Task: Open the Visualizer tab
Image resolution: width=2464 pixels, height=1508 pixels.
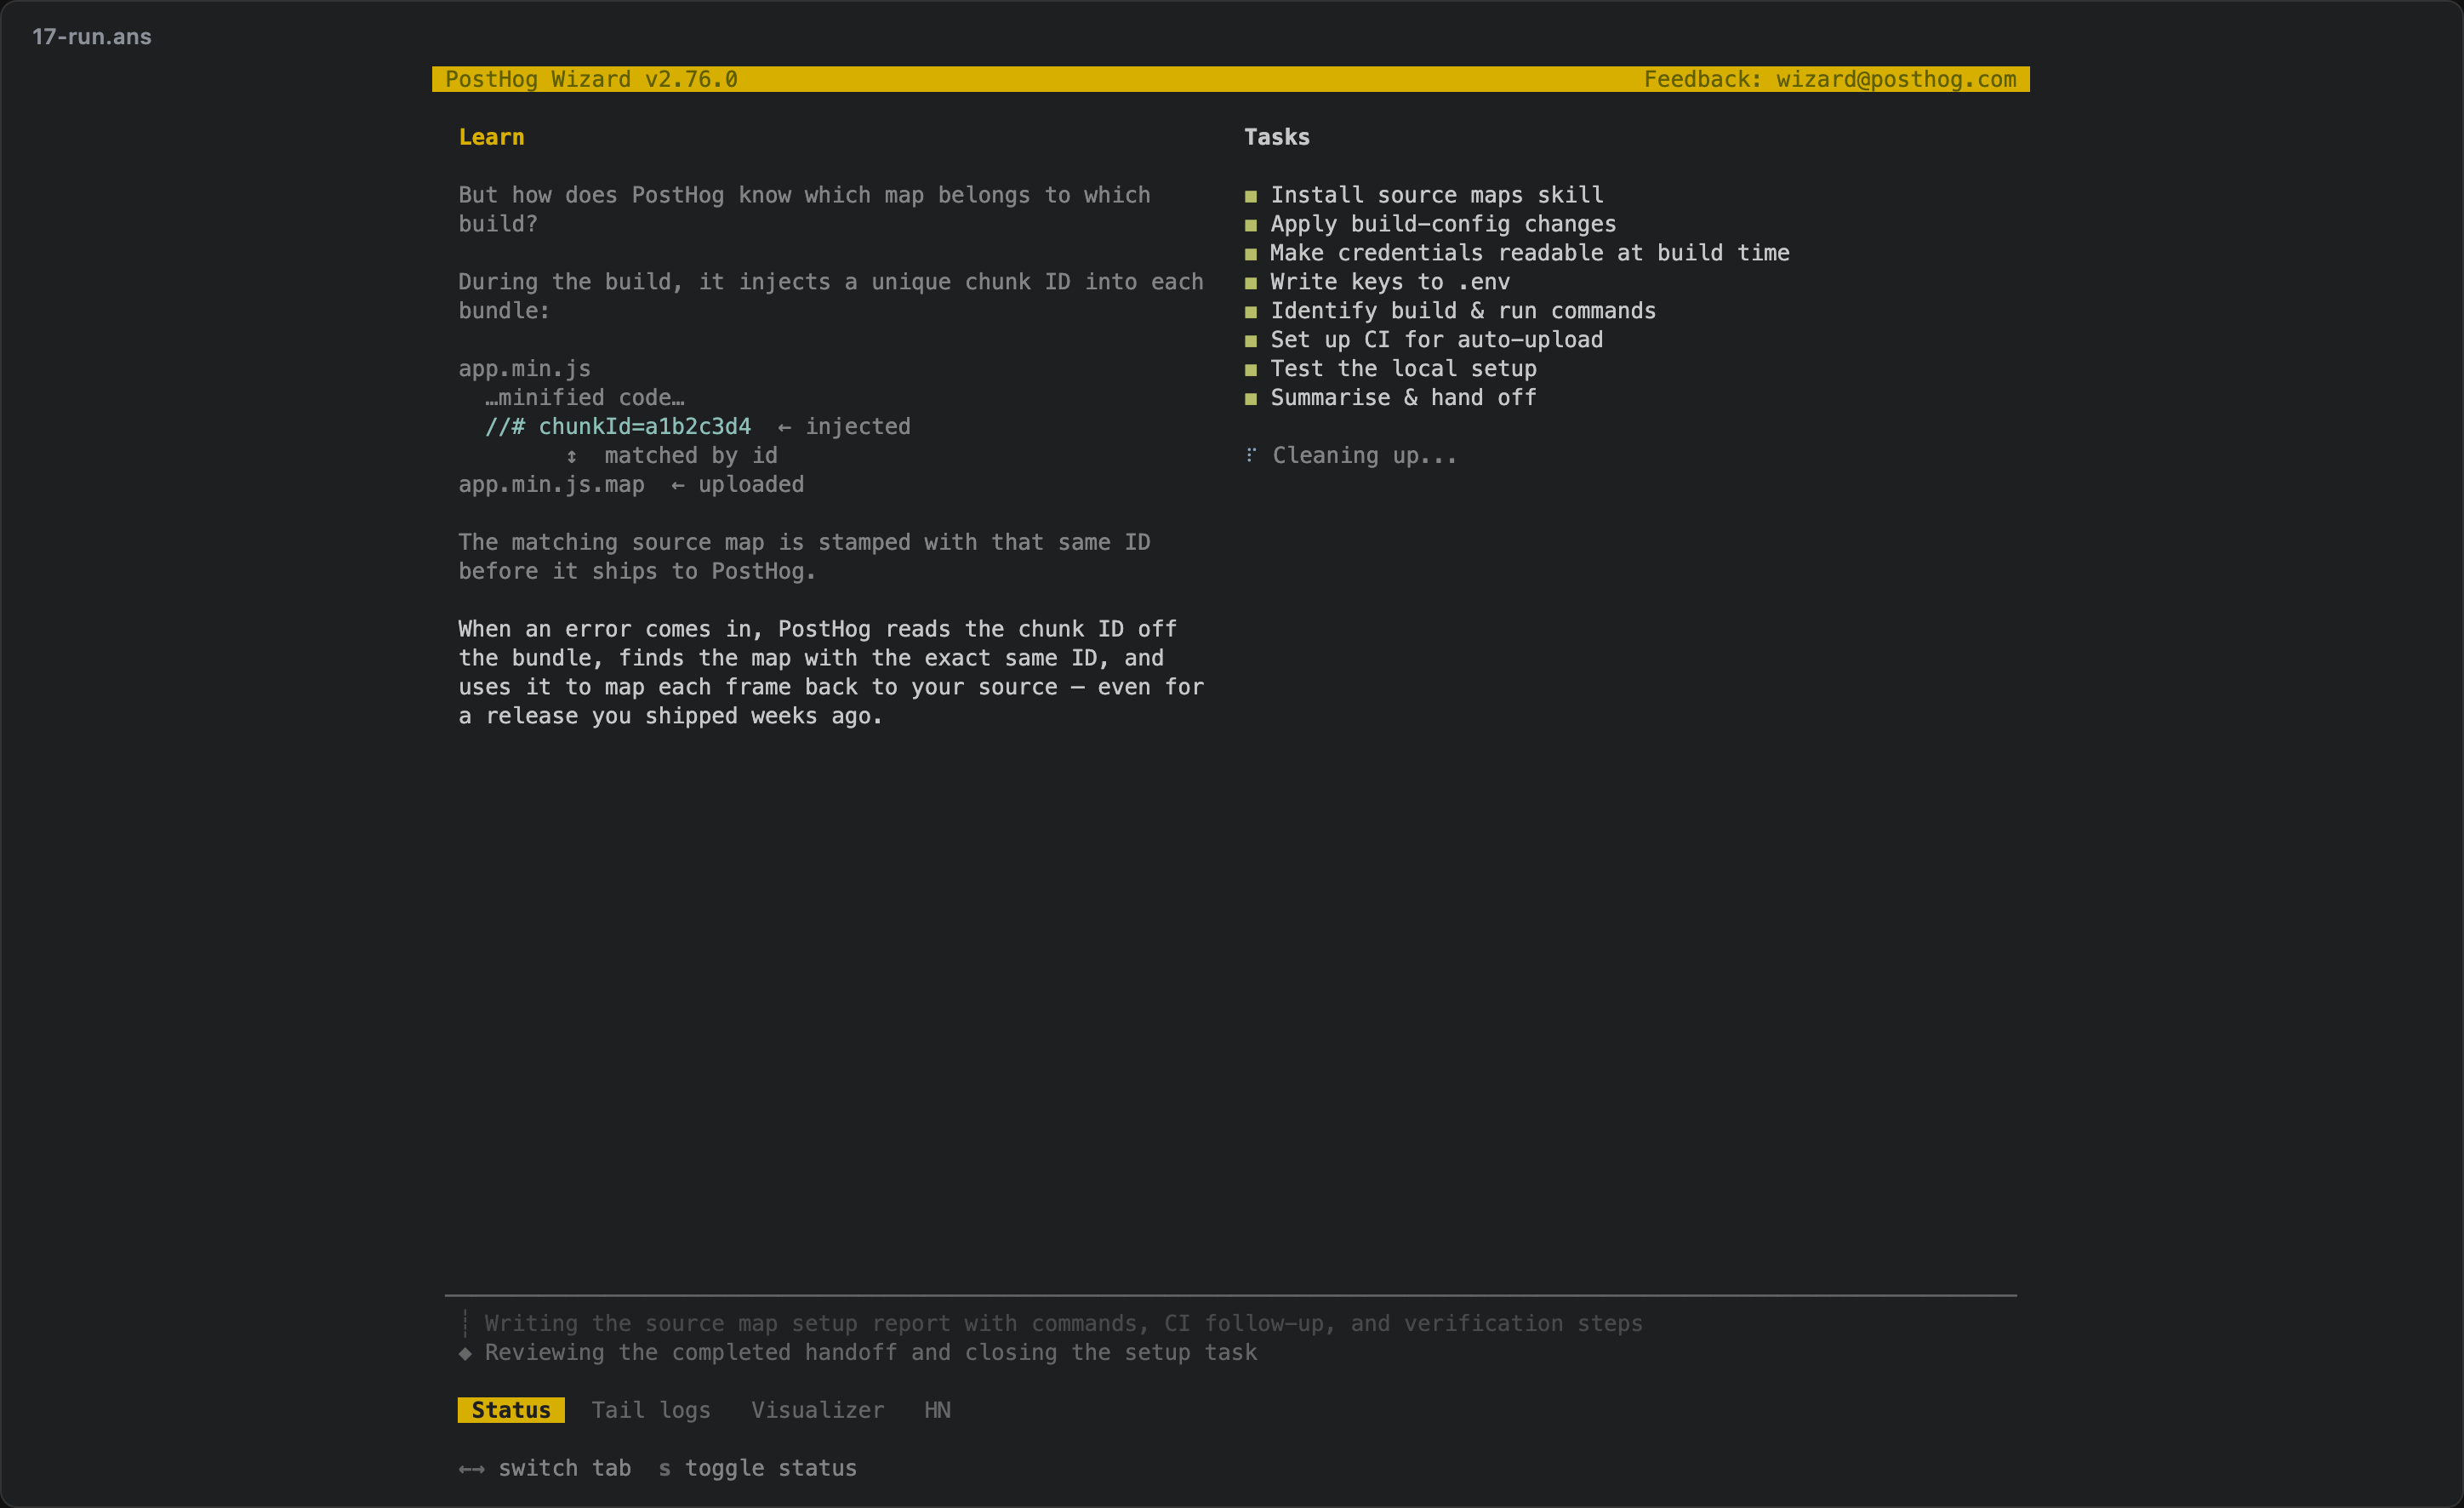Action: tap(818, 1410)
